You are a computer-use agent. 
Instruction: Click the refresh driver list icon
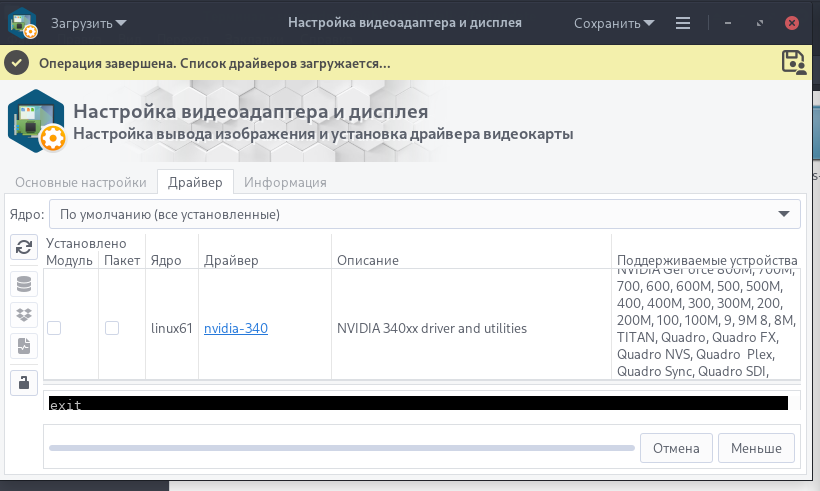pos(24,247)
